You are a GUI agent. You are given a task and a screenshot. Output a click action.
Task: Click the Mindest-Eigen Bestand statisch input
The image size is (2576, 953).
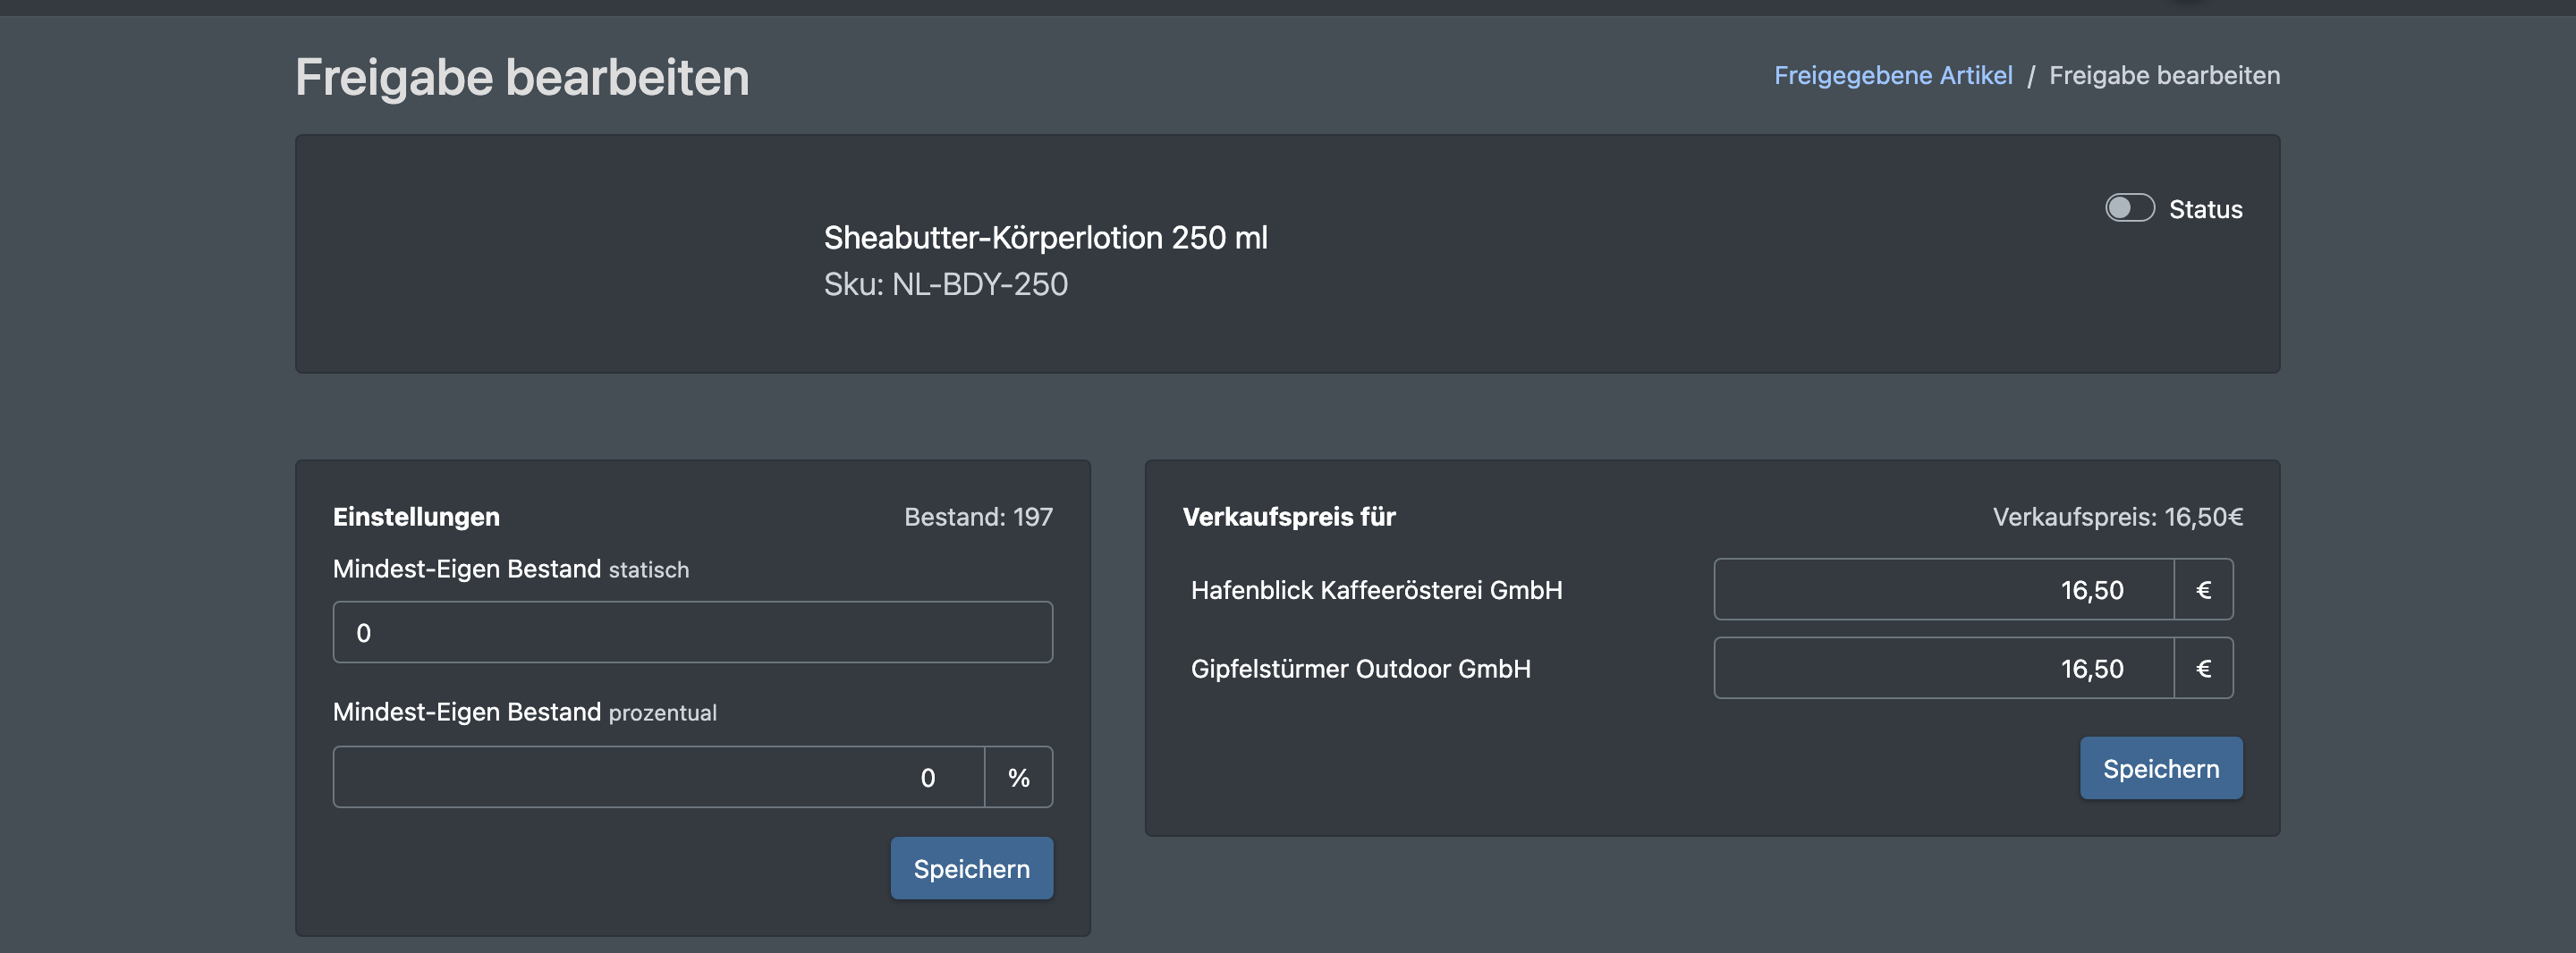pos(692,632)
